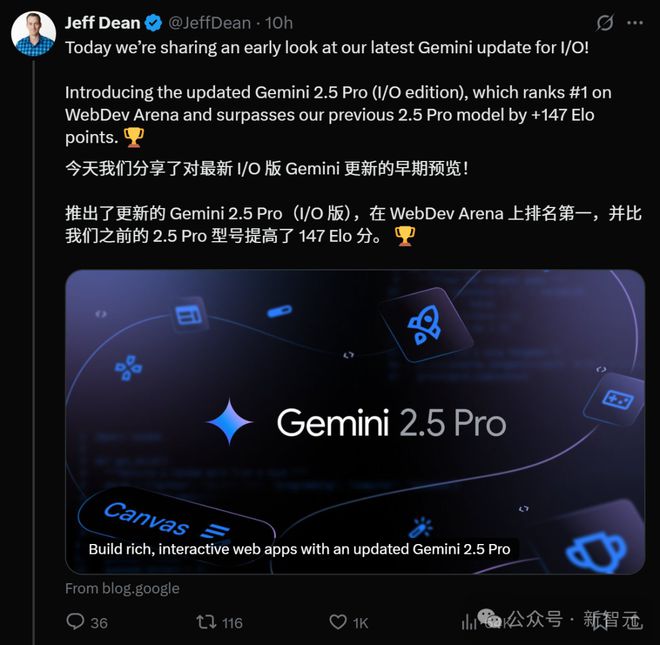Open the @JeffDean handle link

coord(209,23)
